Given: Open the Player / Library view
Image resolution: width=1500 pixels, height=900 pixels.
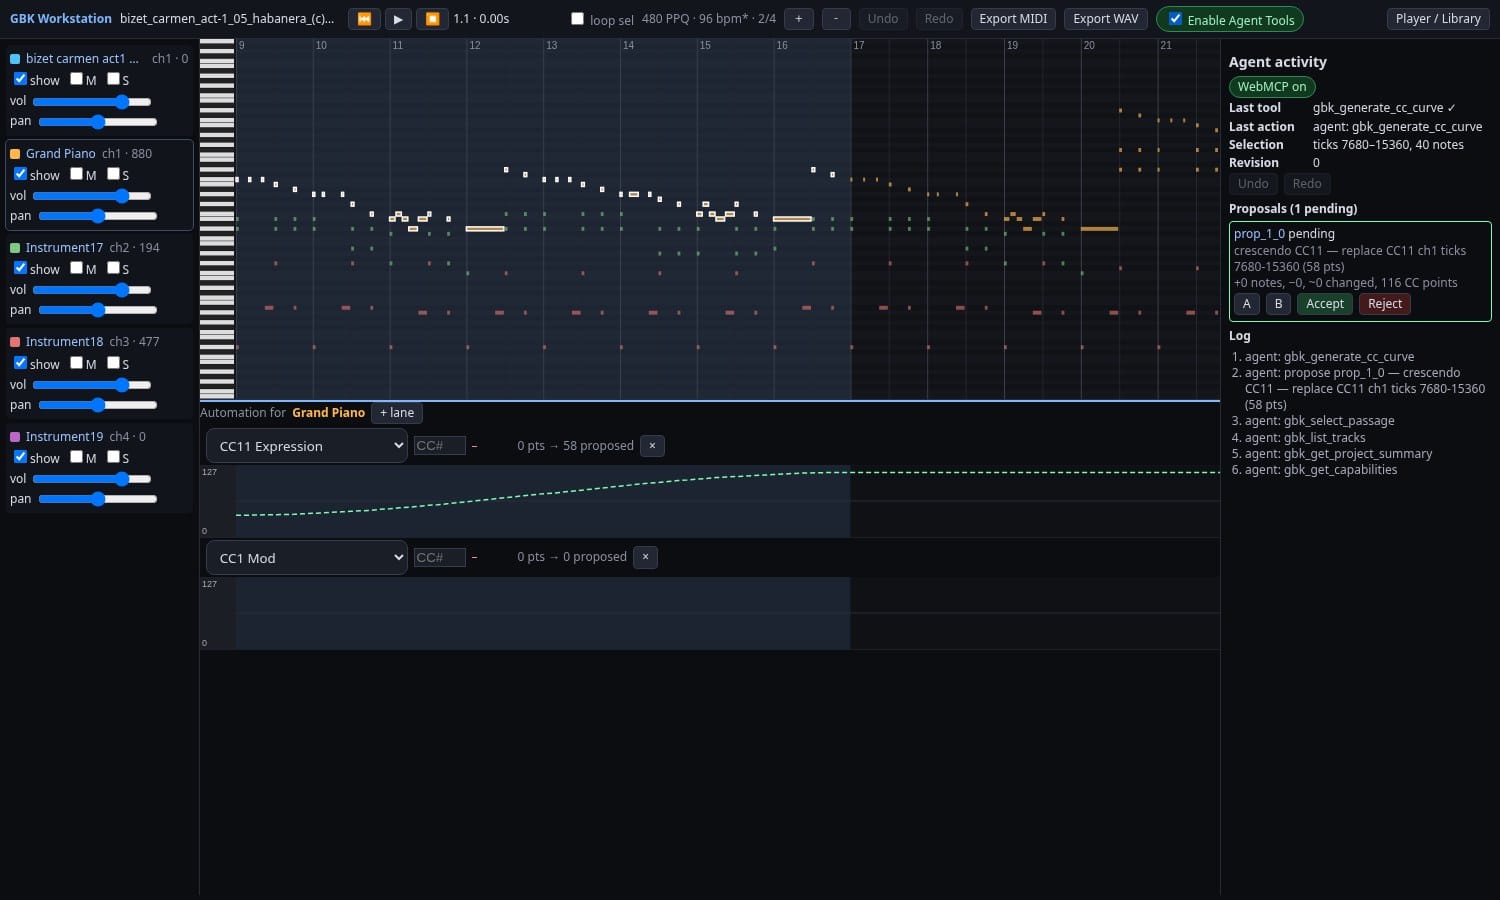Looking at the screenshot, I should click(x=1438, y=19).
